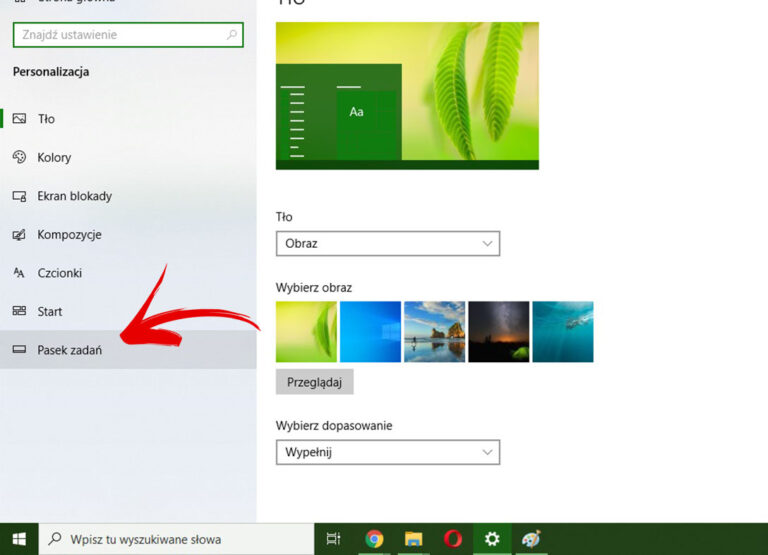Click the desktop background preview image
768x555 pixels.
point(408,96)
